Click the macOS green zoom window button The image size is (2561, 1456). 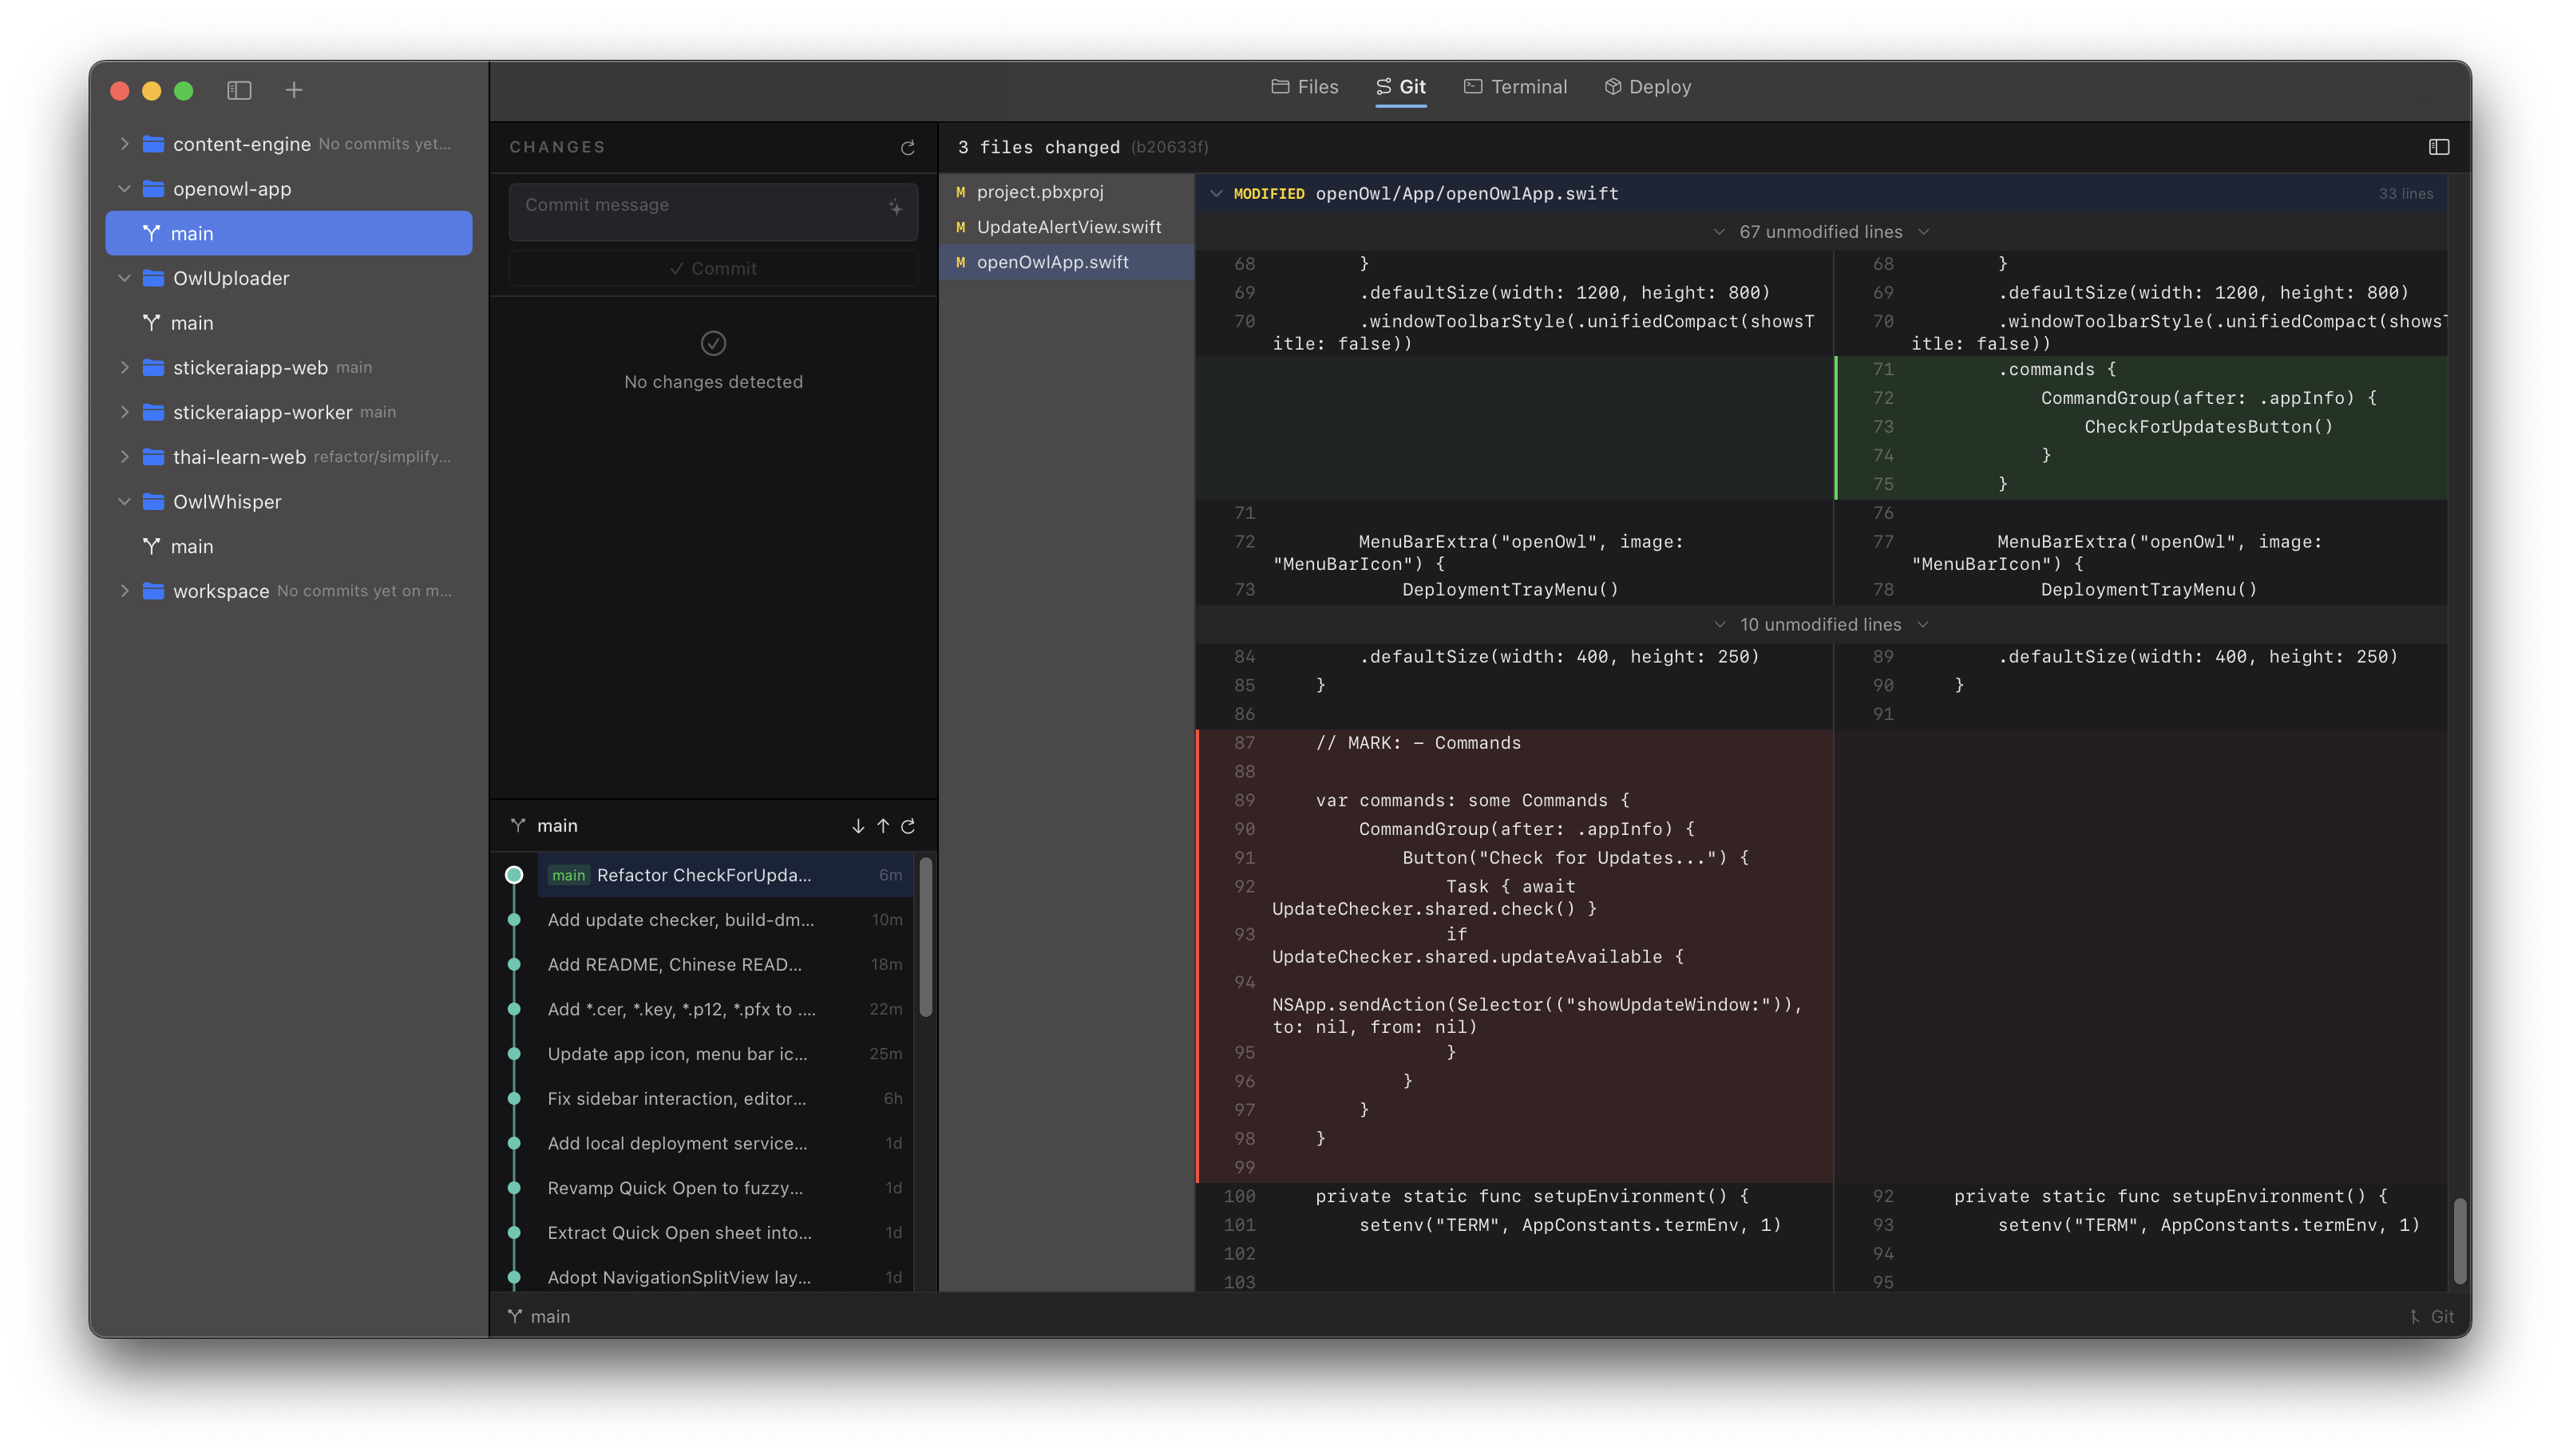184,91
